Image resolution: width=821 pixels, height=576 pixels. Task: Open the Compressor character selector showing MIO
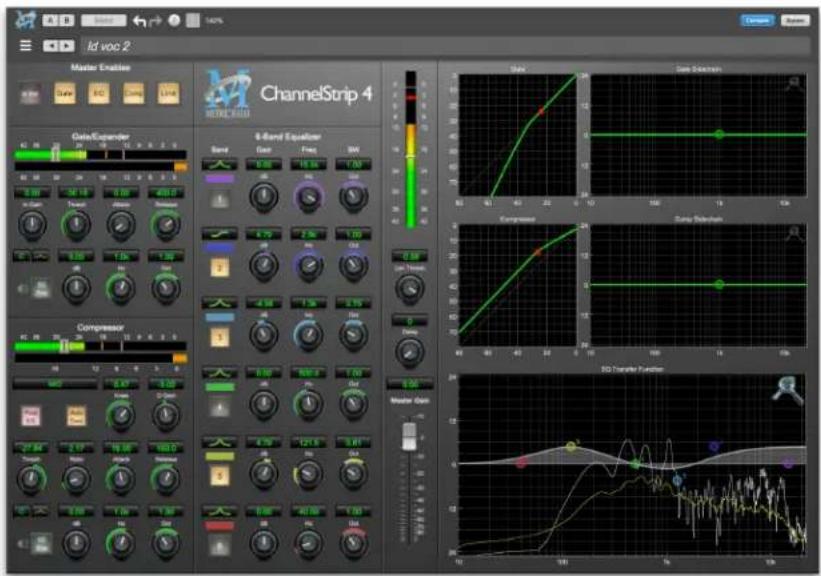55,384
